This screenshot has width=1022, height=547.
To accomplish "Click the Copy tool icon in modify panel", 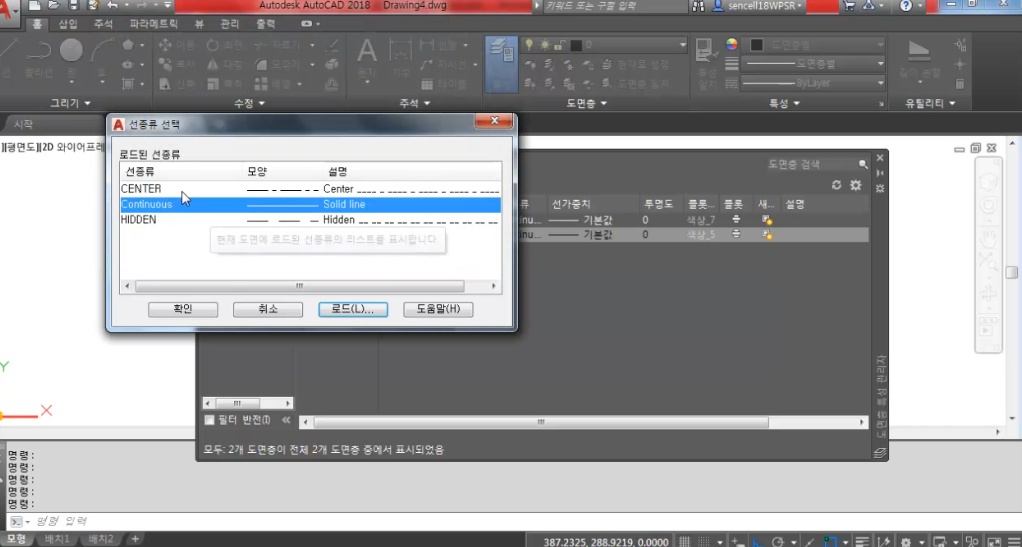I will (165, 65).
